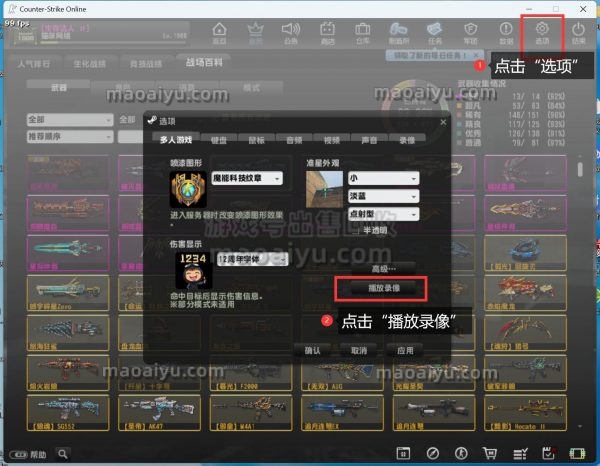Select the 多人游戏 tab in options
Screen dimensions: 600x466
coord(176,140)
